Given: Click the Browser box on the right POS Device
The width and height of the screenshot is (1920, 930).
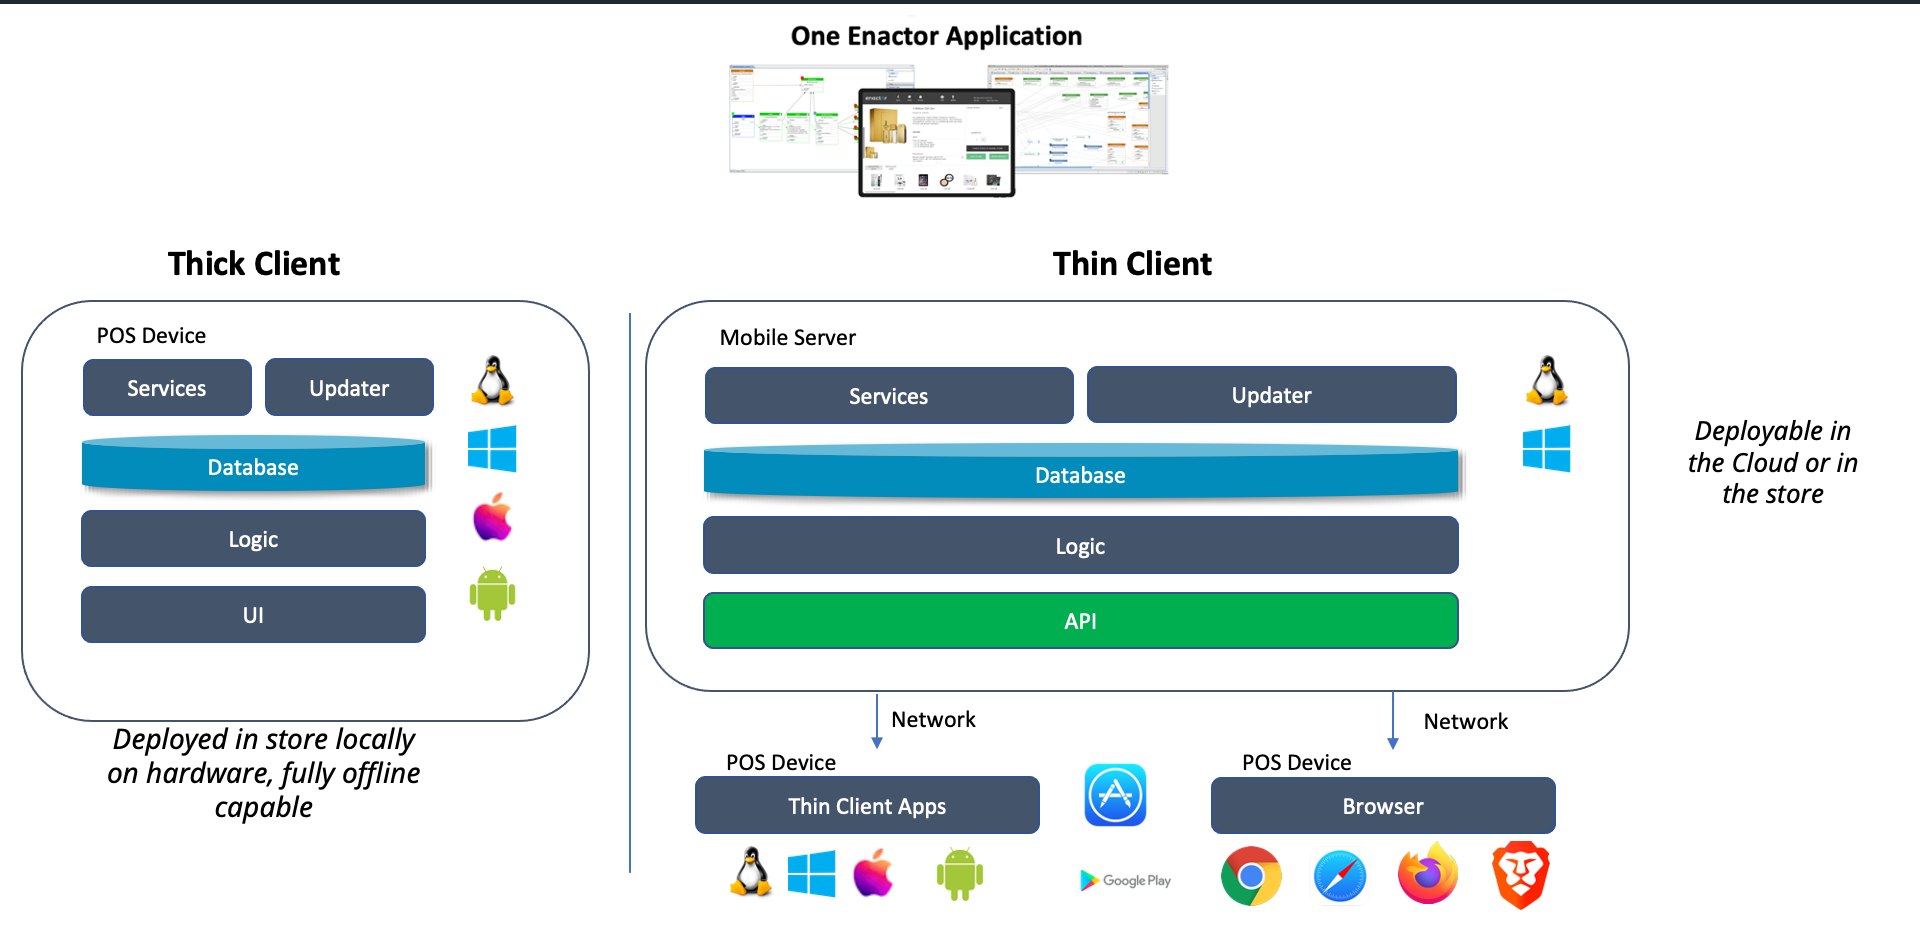Looking at the screenshot, I should coord(1383,805).
